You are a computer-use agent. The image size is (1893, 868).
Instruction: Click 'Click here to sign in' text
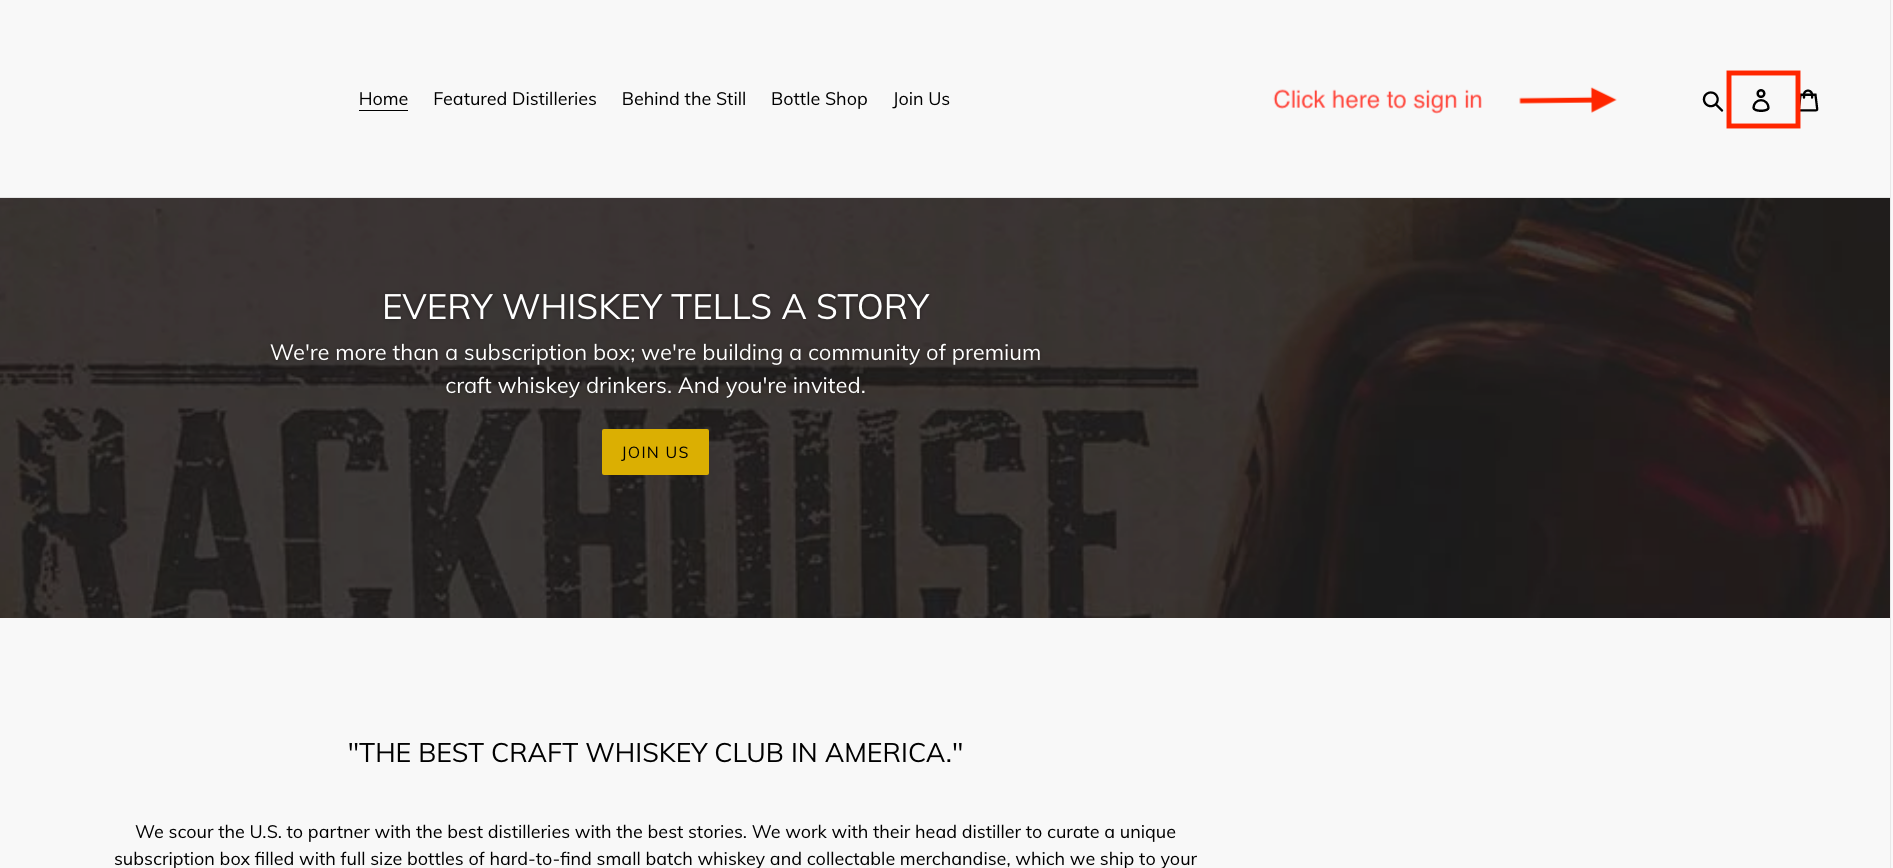(1377, 100)
